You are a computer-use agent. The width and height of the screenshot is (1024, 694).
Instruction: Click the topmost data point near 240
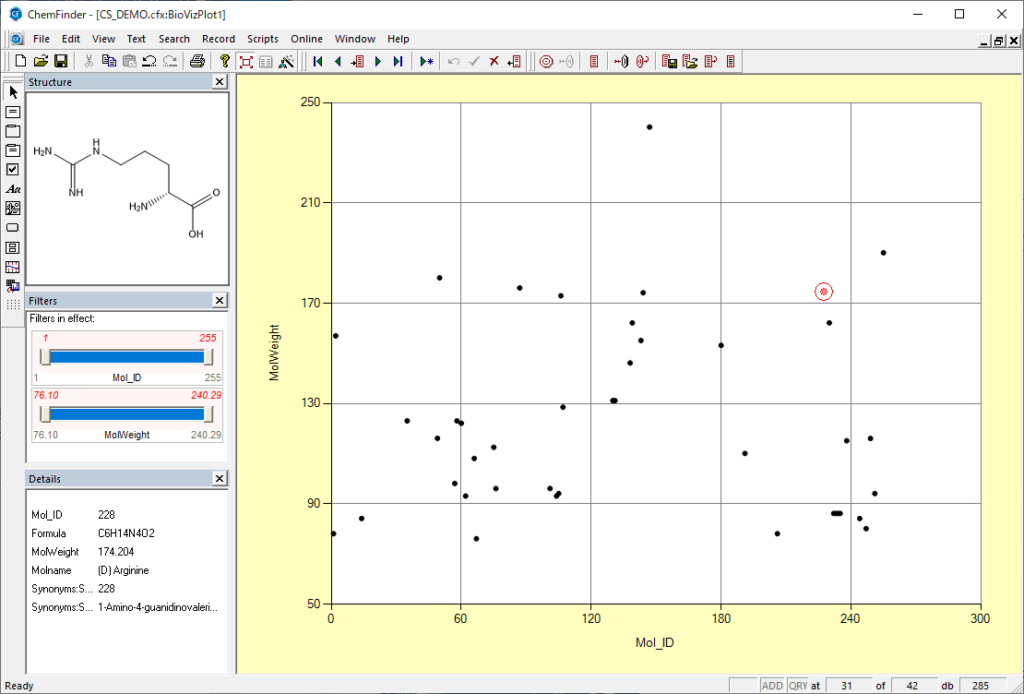tap(649, 127)
